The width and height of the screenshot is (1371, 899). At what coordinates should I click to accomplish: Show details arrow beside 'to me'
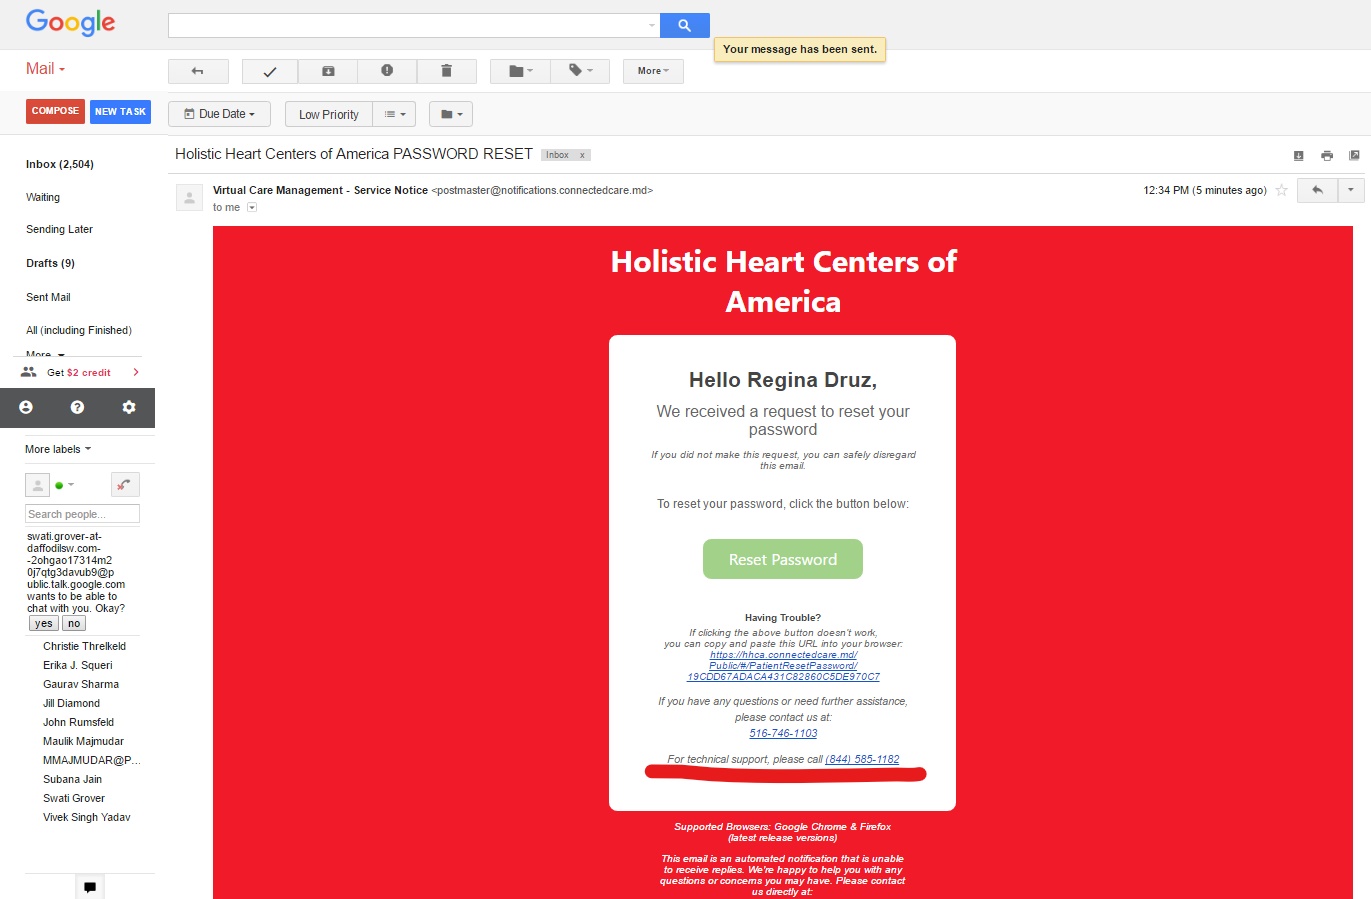pyautogui.click(x=252, y=208)
